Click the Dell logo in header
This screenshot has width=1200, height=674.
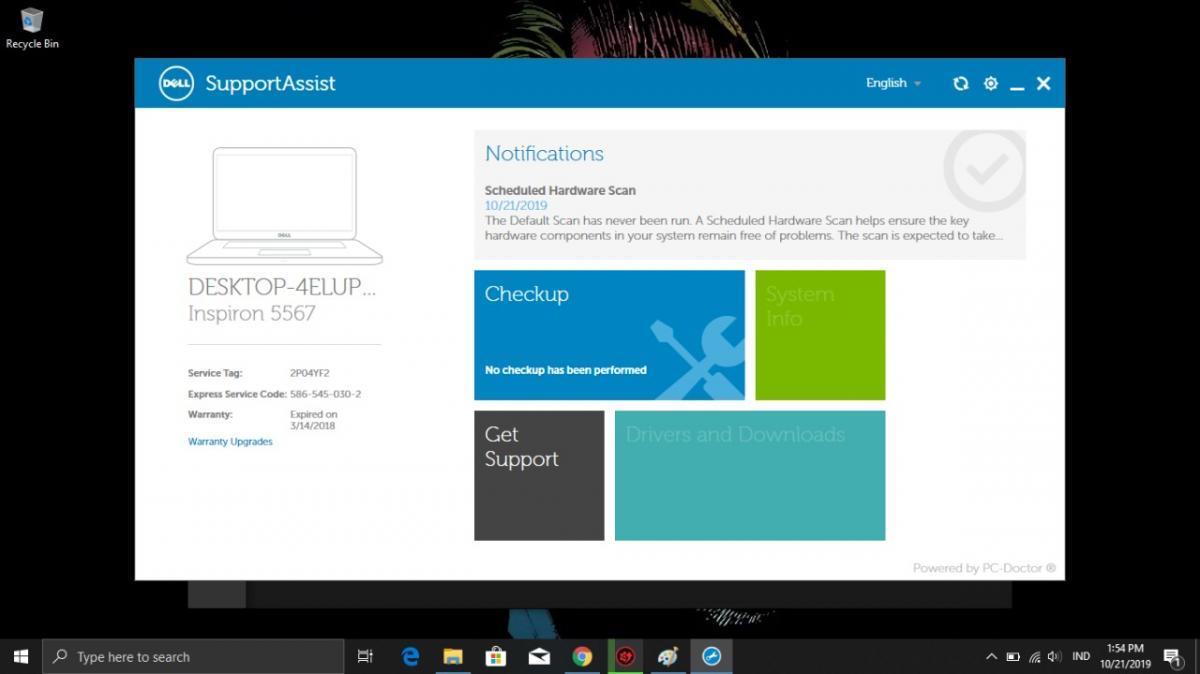(x=176, y=84)
